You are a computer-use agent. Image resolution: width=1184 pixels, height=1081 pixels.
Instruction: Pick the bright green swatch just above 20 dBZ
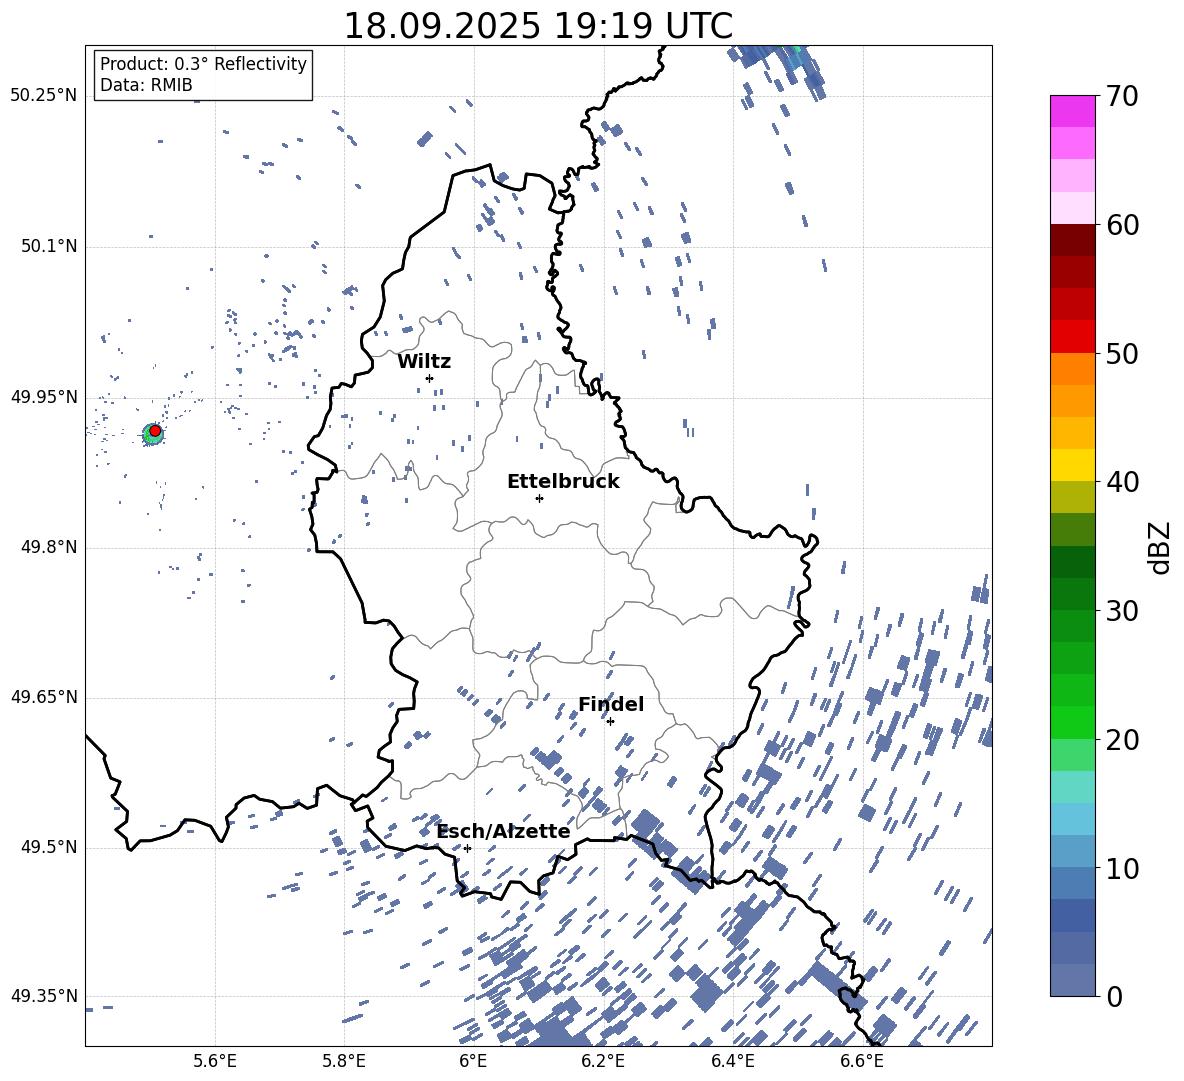click(x=1072, y=722)
